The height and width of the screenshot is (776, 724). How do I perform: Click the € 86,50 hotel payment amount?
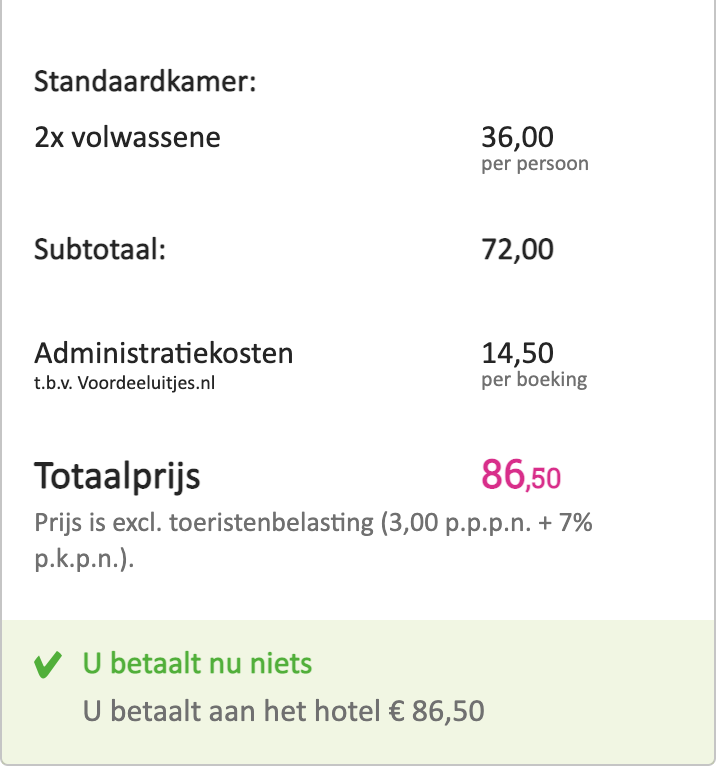(436, 712)
